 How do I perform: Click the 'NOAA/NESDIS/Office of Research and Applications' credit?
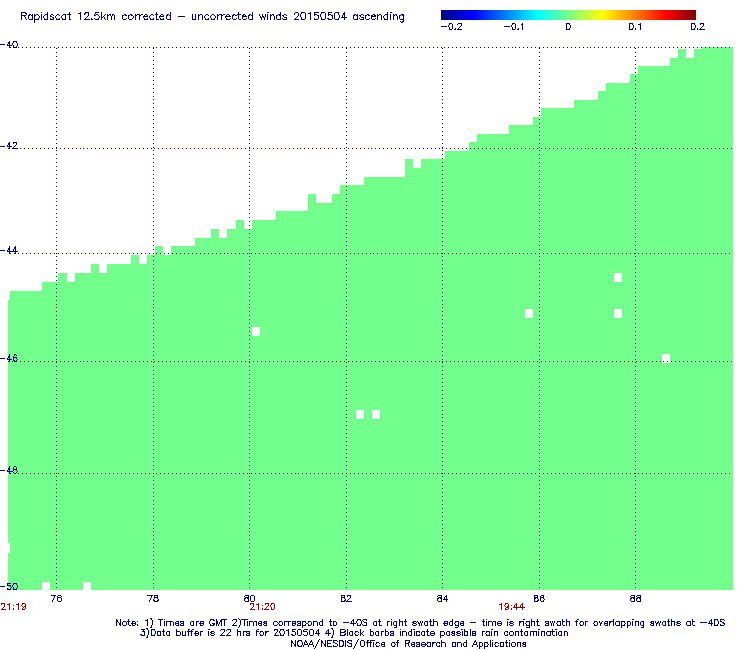[408, 644]
